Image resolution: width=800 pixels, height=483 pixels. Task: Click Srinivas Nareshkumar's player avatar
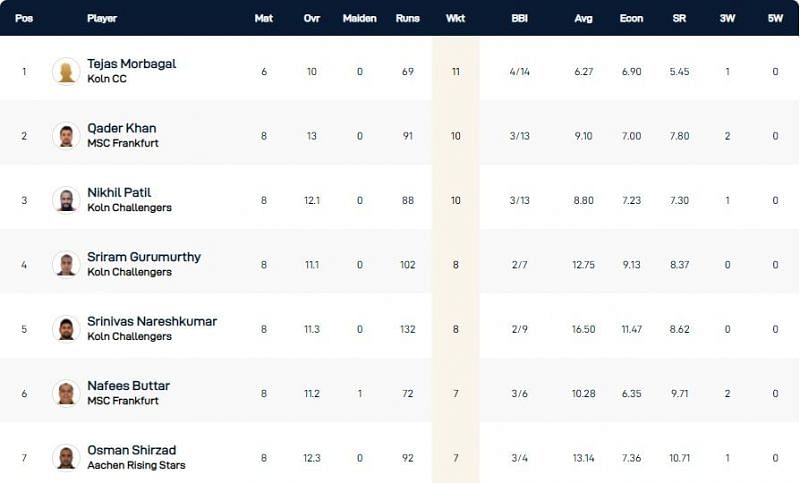click(x=66, y=329)
